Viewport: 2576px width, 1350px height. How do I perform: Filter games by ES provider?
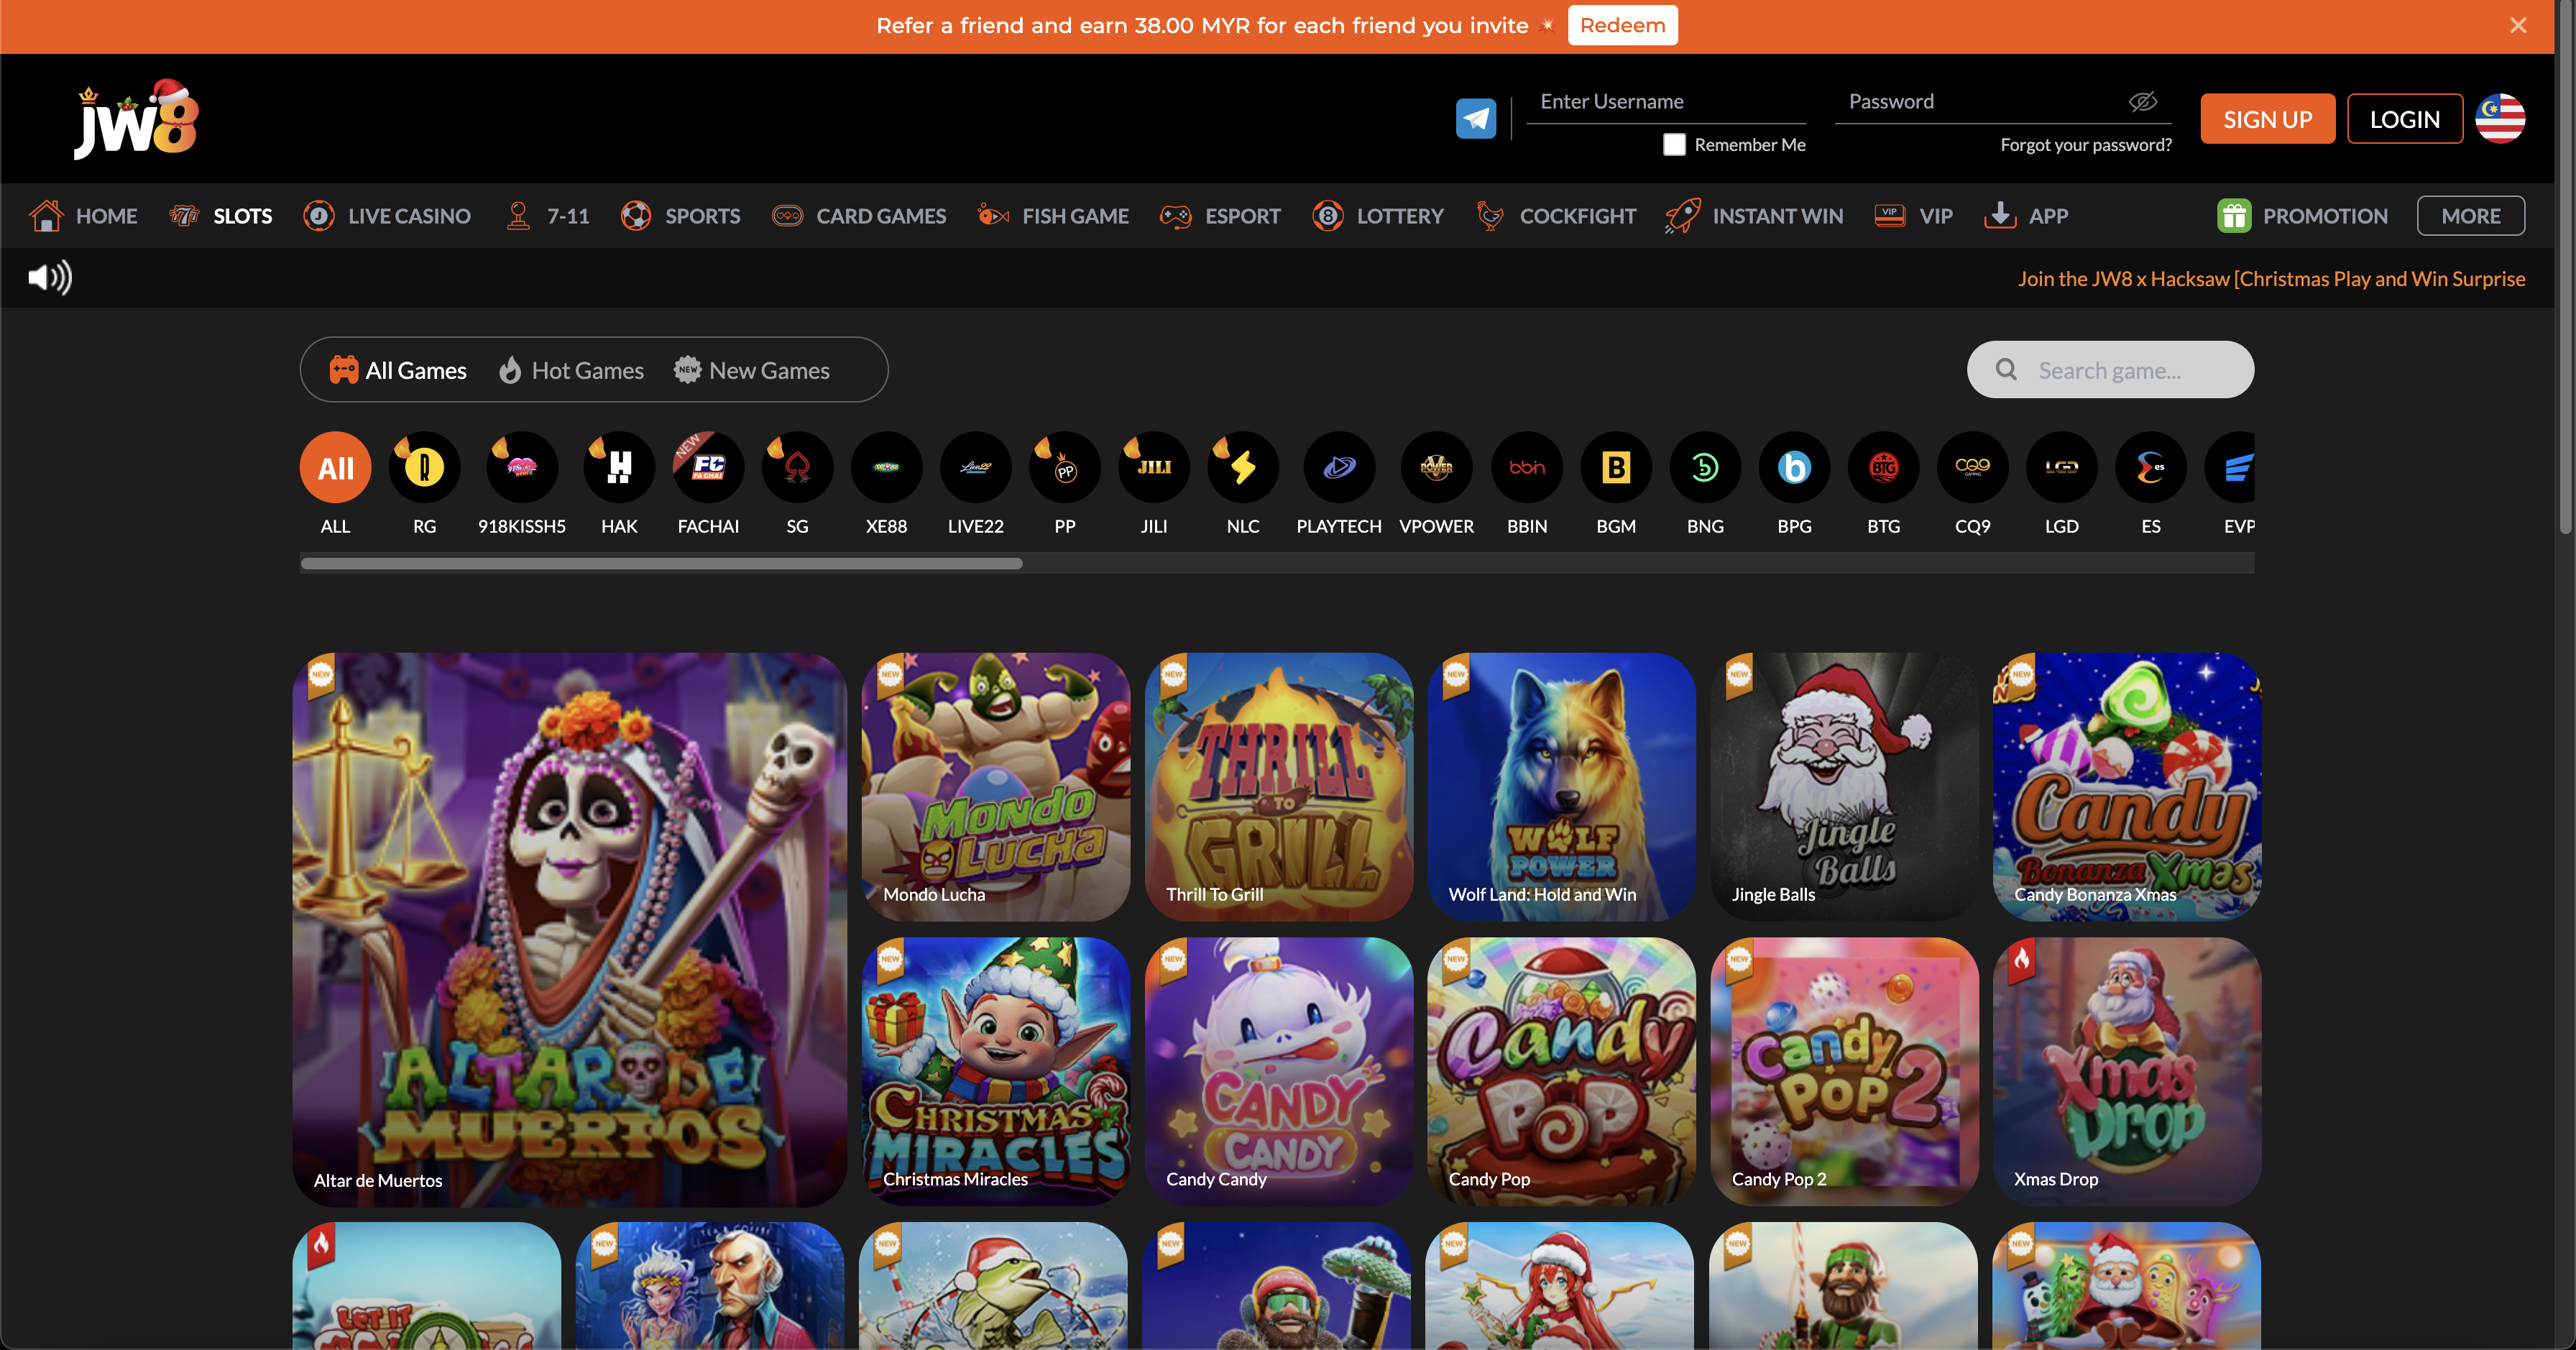(x=2151, y=484)
